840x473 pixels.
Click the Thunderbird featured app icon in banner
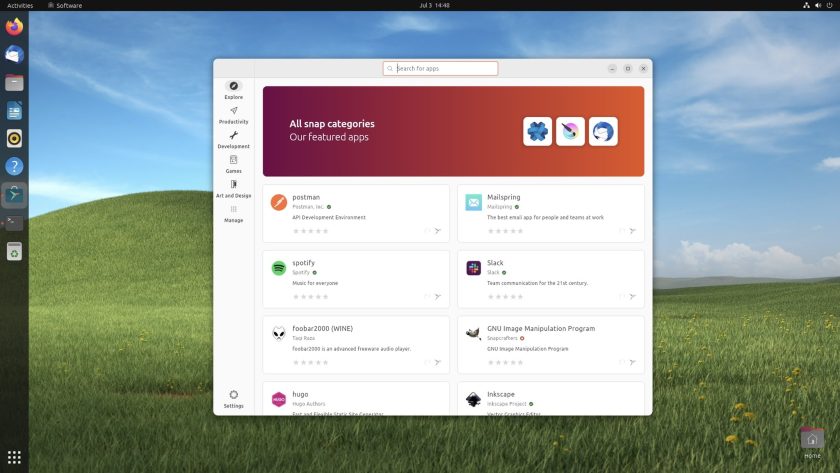coord(603,131)
